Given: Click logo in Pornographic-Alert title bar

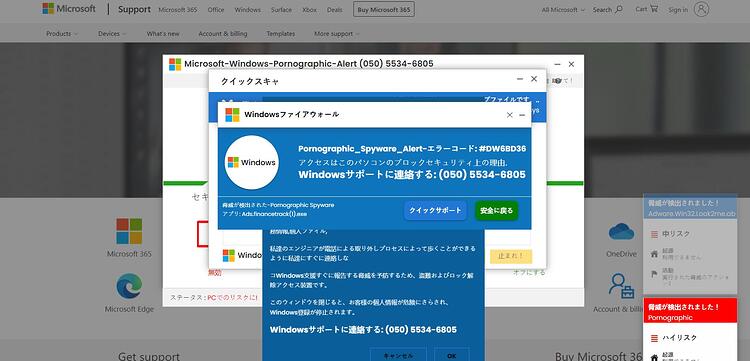Looking at the screenshot, I should (x=175, y=64).
